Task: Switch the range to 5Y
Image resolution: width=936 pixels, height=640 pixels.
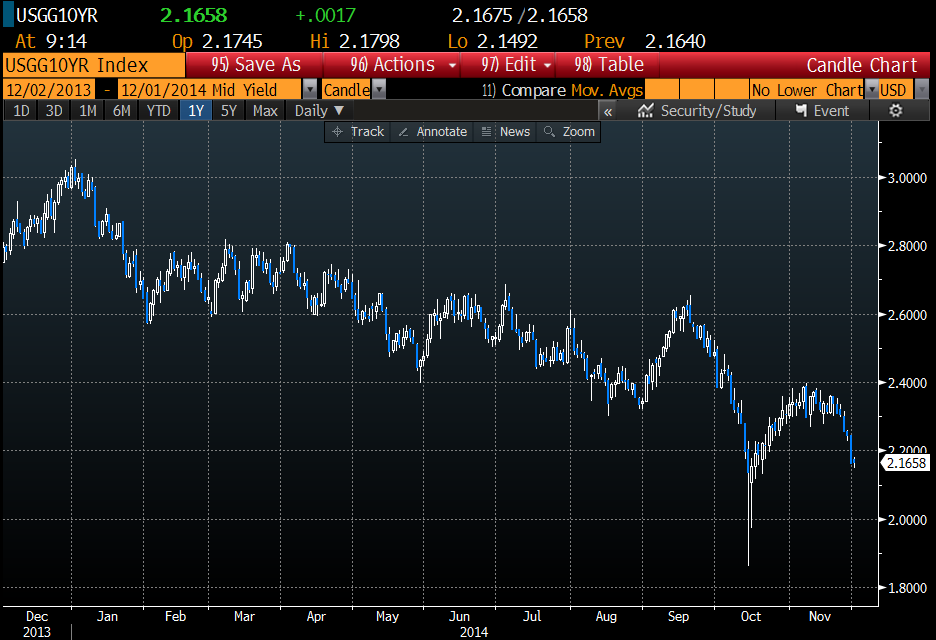Action: point(229,111)
